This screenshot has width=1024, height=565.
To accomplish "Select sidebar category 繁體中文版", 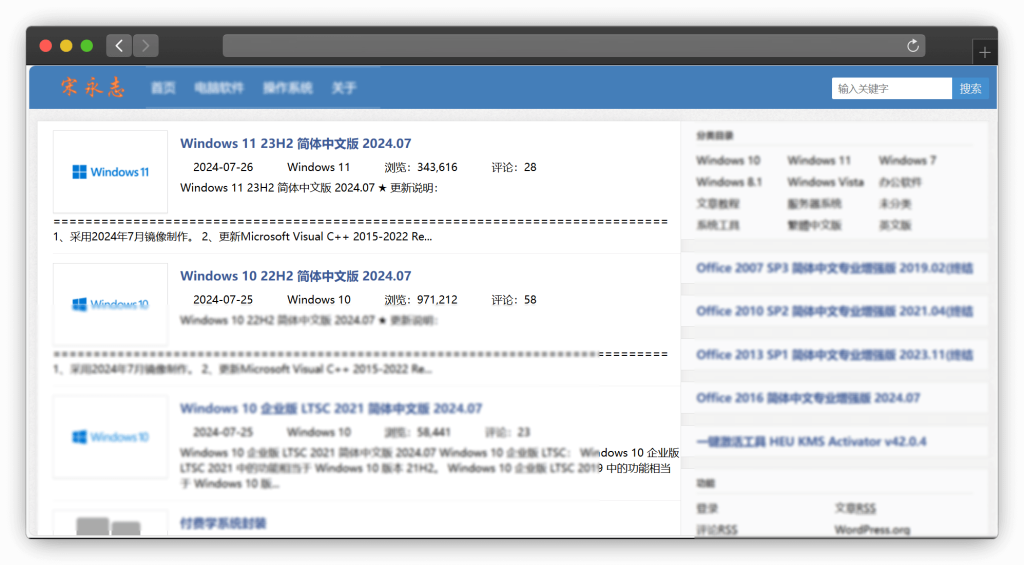I will (814, 225).
